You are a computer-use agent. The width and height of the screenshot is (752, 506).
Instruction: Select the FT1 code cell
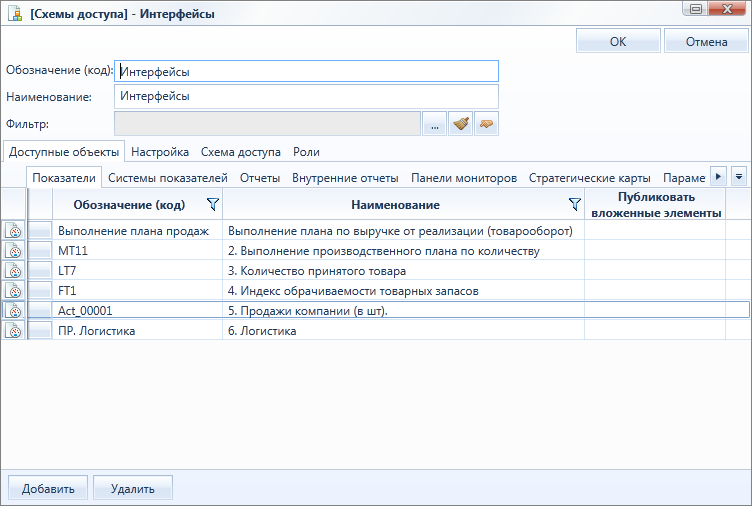pyautogui.click(x=137, y=291)
